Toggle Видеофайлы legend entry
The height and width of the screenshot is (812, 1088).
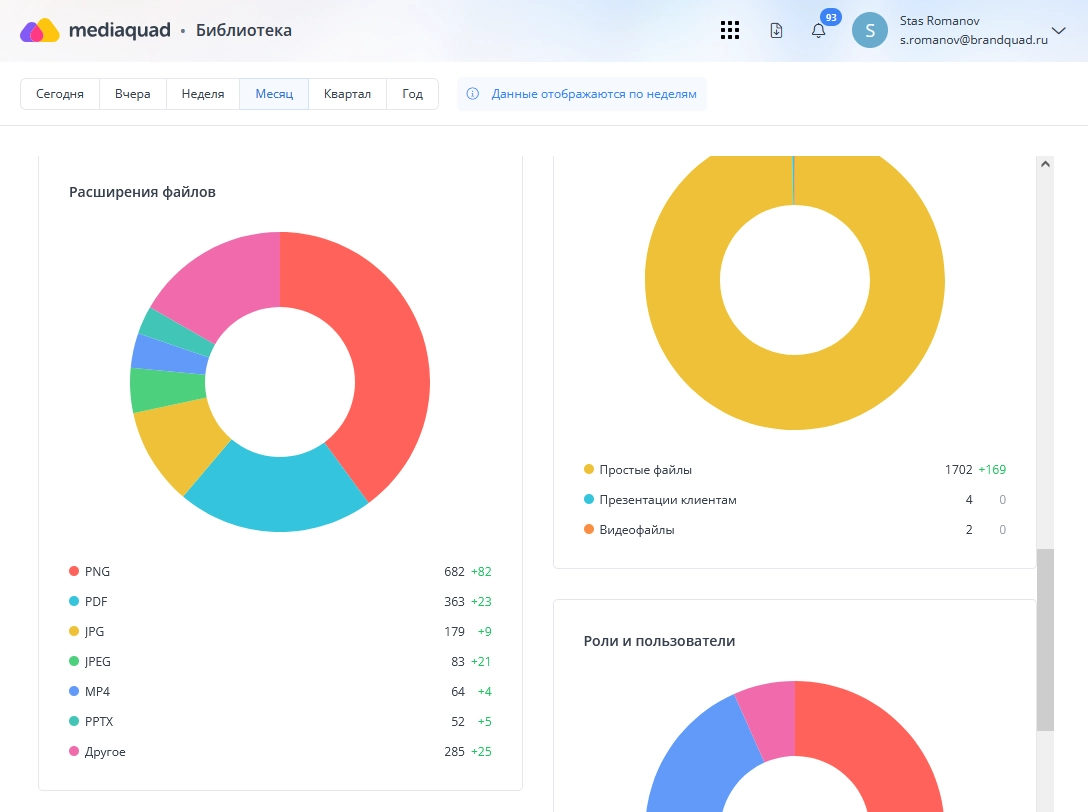point(636,529)
